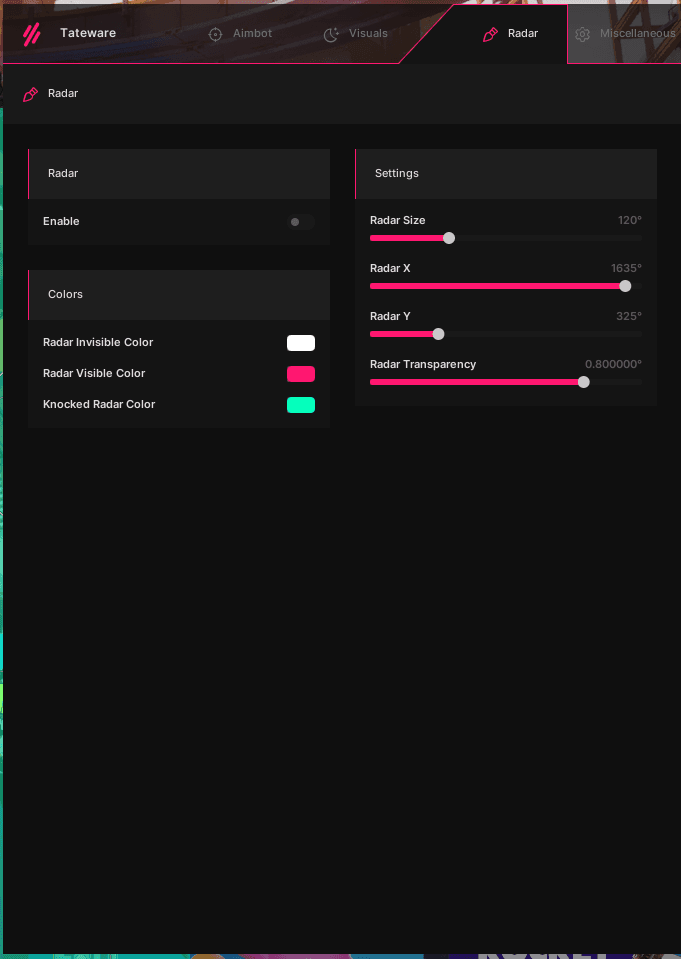Click the pen icon in Radar page header
681x959 pixels.
pos(30,94)
